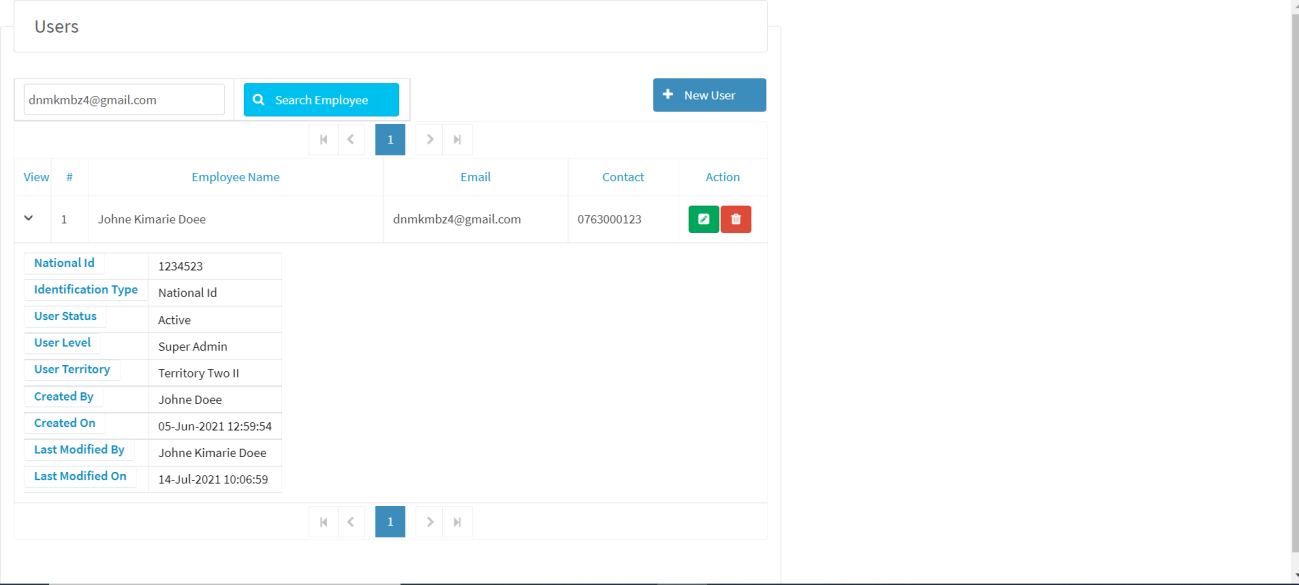Go to next page in top pagination
The image size is (1299, 585).
pyautogui.click(x=430, y=140)
